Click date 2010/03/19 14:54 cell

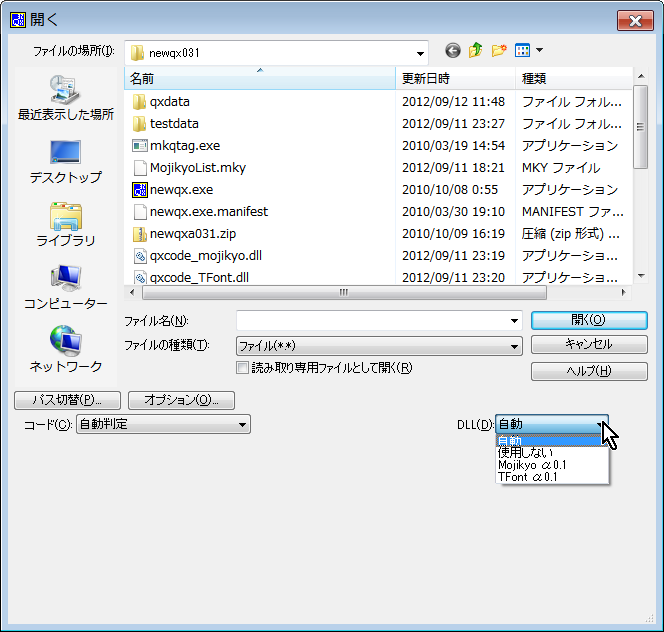click(x=453, y=146)
